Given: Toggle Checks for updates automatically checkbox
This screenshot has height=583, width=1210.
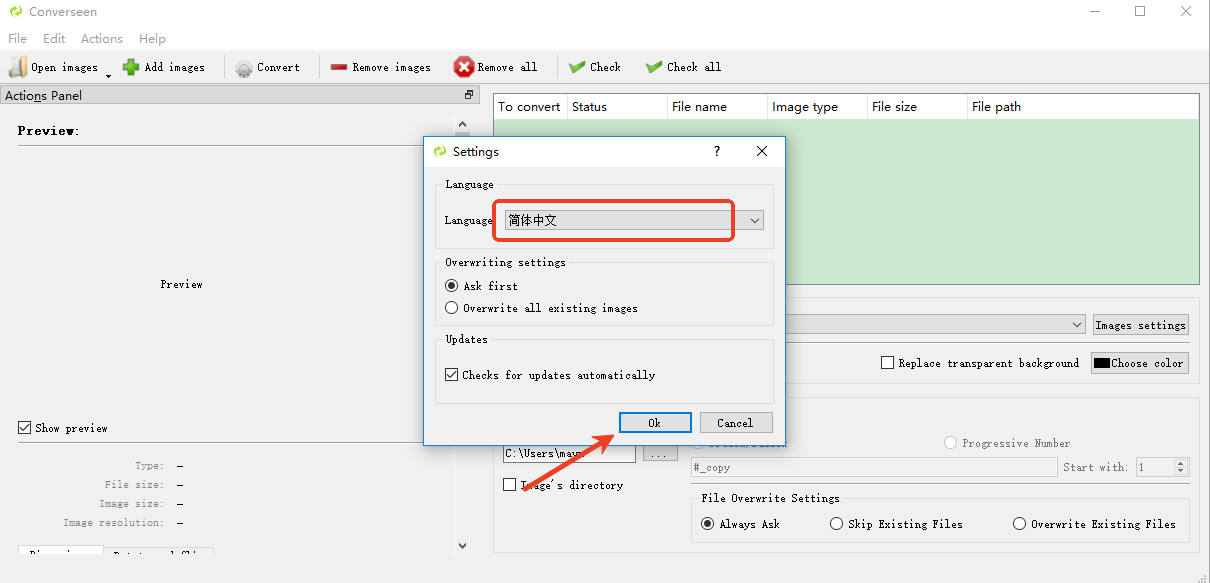Looking at the screenshot, I should pyautogui.click(x=452, y=375).
